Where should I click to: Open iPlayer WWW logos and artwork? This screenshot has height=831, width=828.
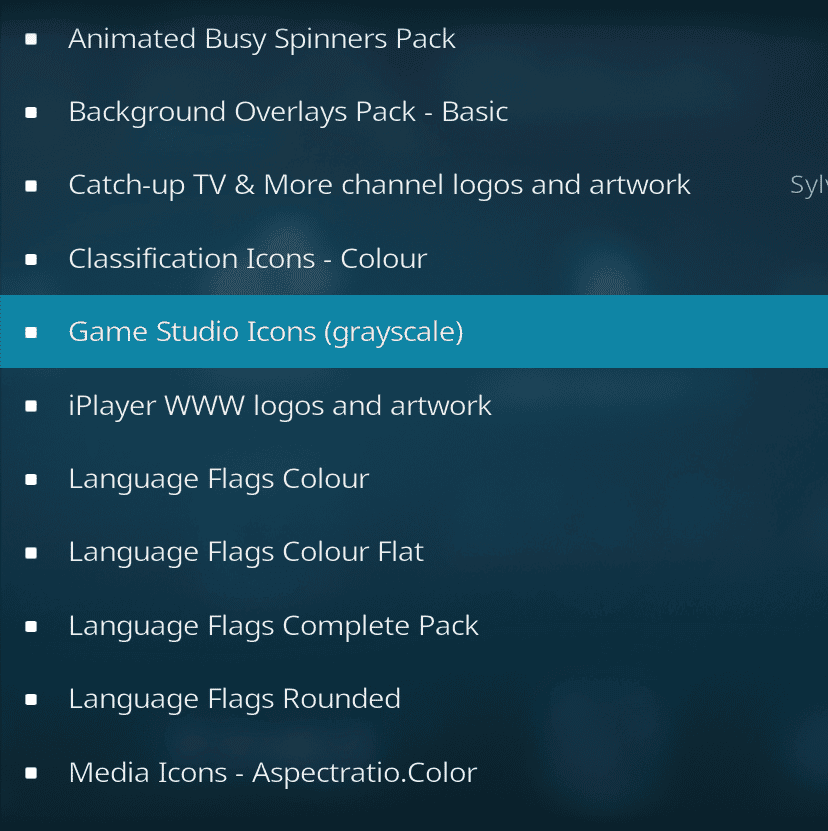point(280,405)
